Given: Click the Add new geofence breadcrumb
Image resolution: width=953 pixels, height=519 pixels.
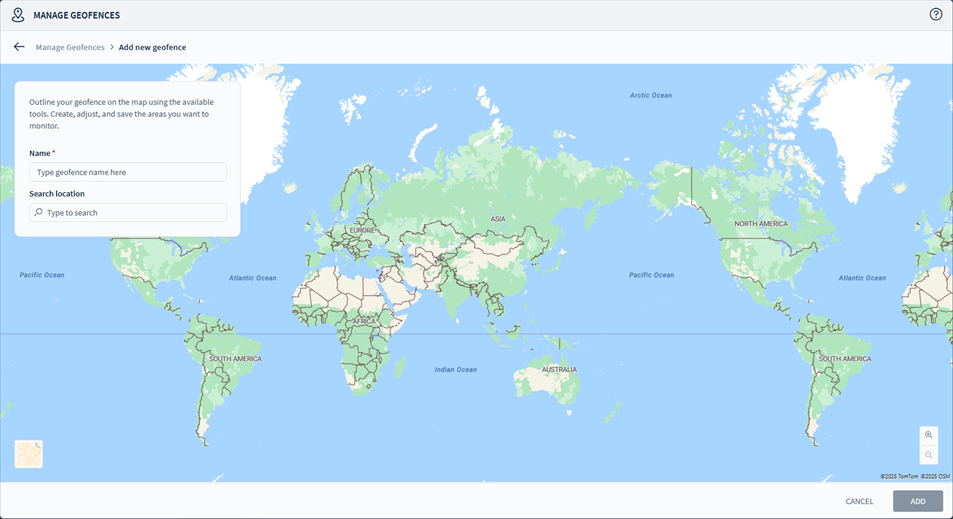Looking at the screenshot, I should 152,47.
